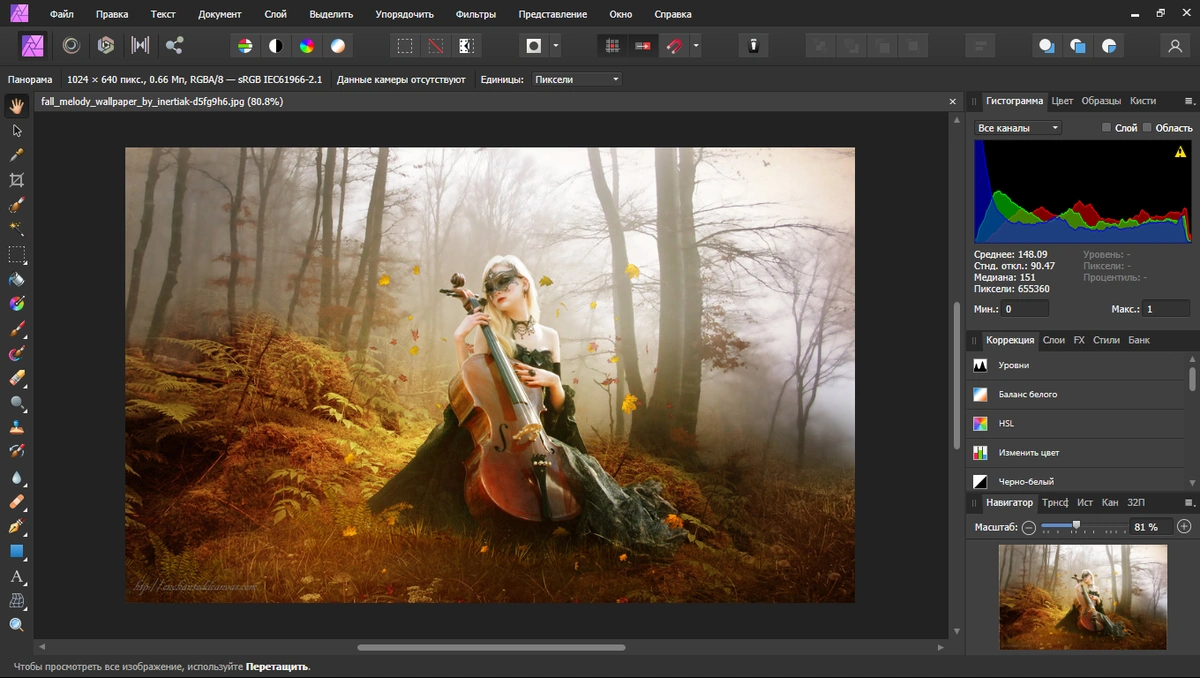Select the Color Picker eyedropper tool
Viewport: 1200px width, 678px height.
[17, 156]
